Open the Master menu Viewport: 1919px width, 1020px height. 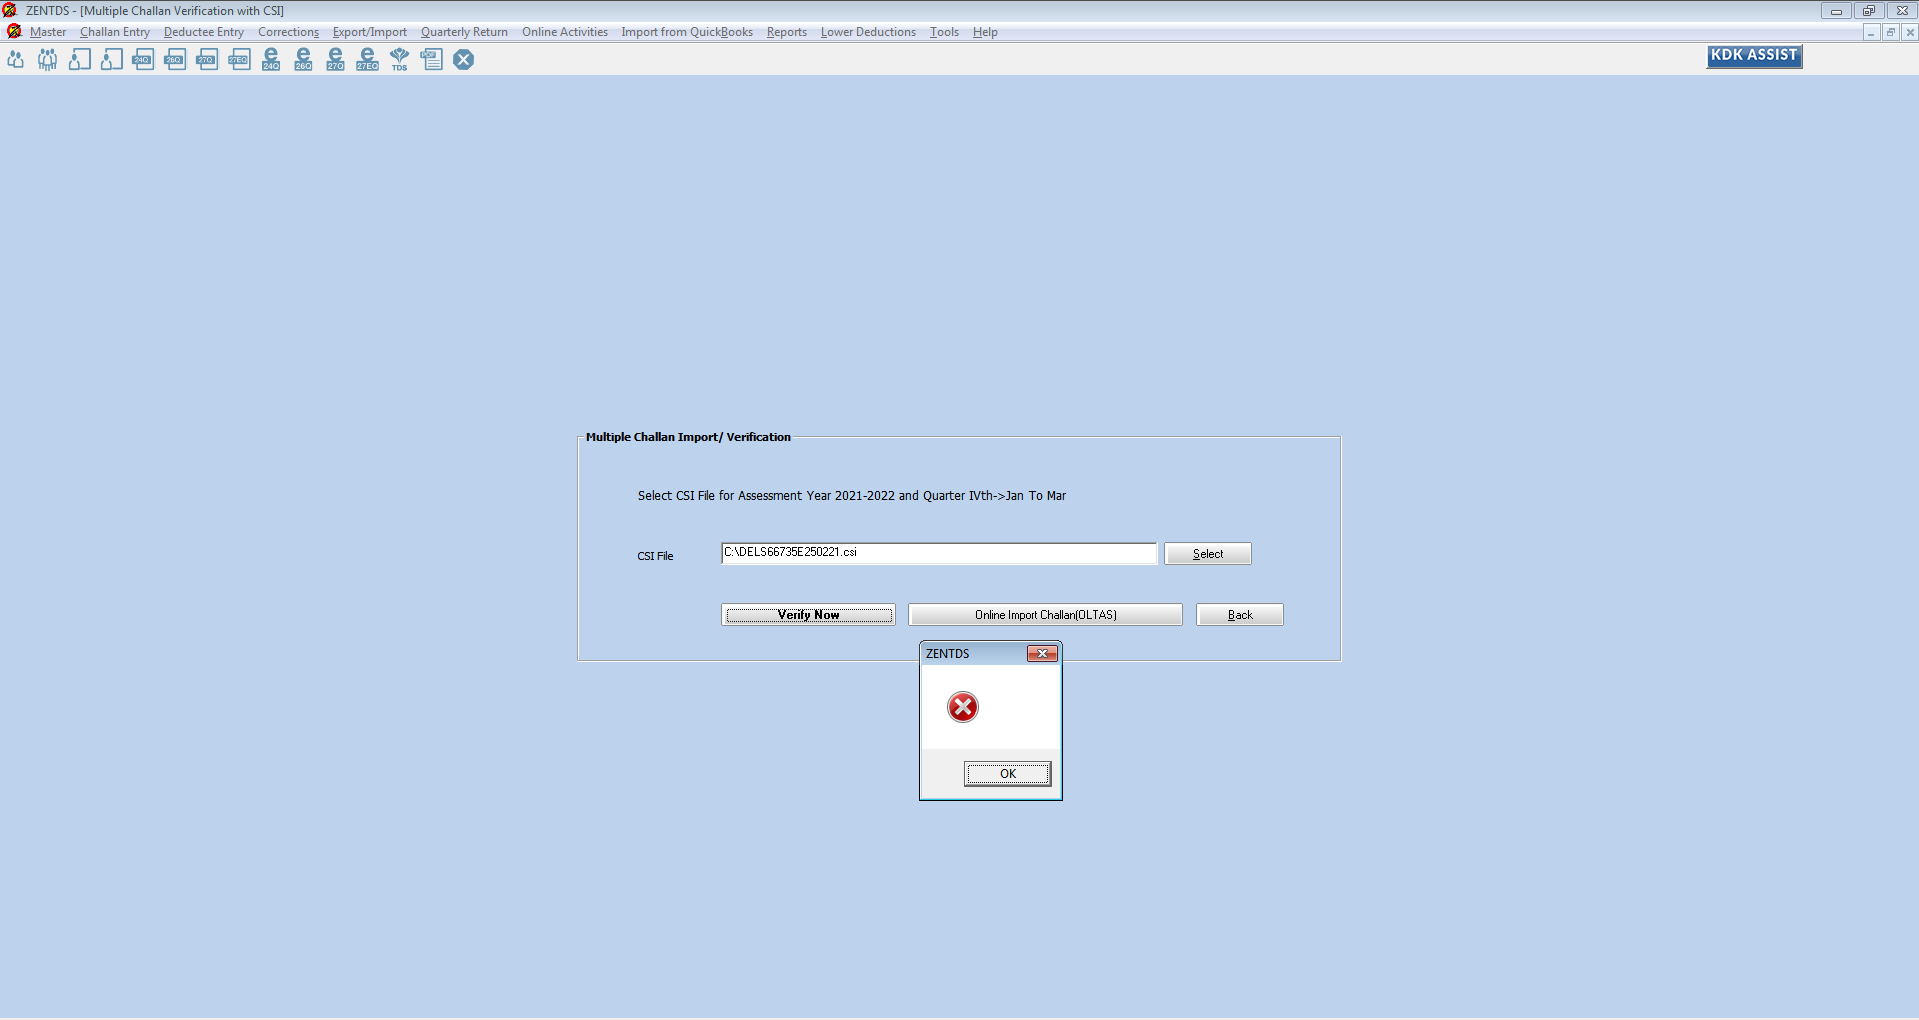click(x=48, y=32)
